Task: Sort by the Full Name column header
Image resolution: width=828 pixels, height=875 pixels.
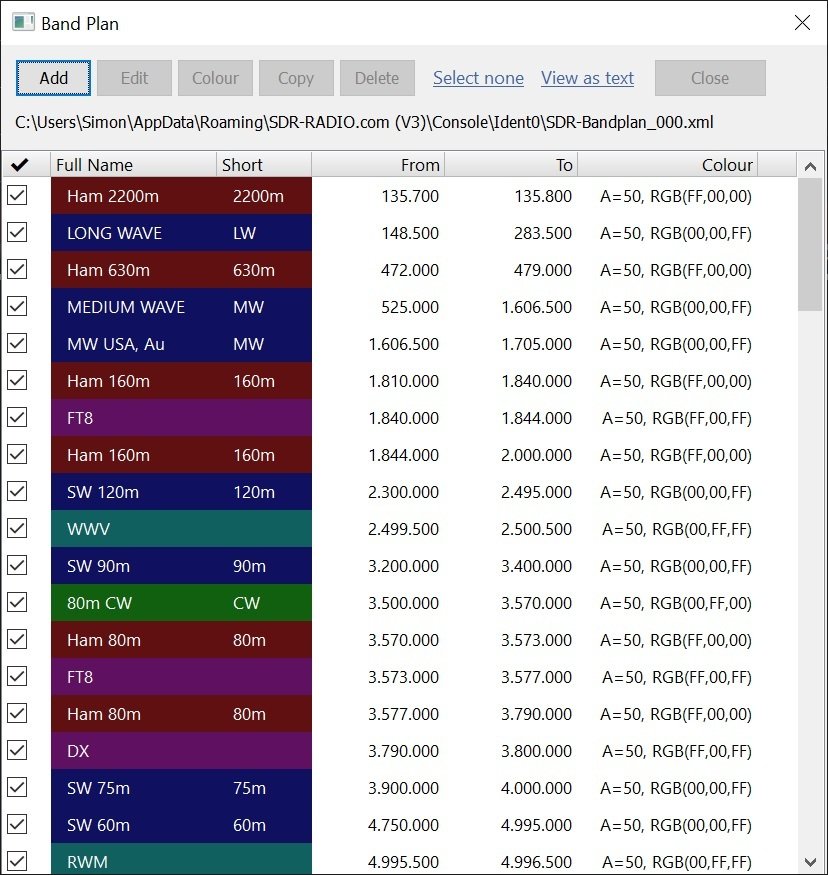Action: click(x=133, y=164)
